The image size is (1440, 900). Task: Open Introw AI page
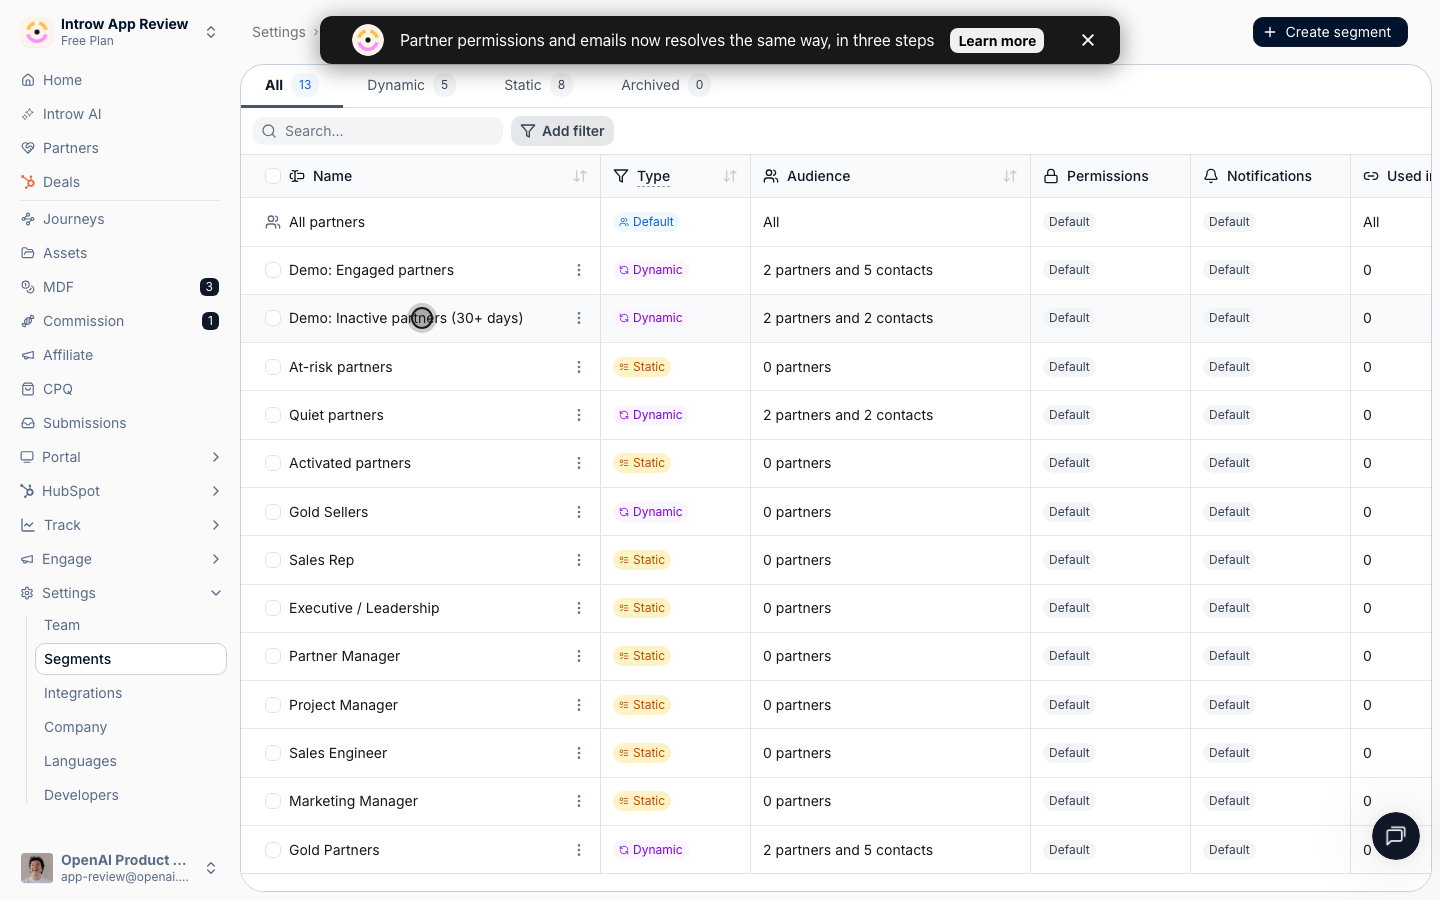(x=72, y=114)
